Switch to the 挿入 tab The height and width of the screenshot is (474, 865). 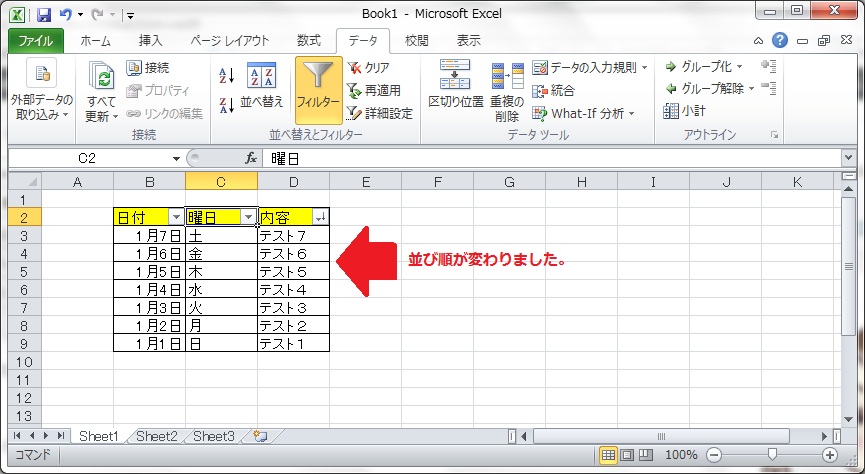point(150,41)
